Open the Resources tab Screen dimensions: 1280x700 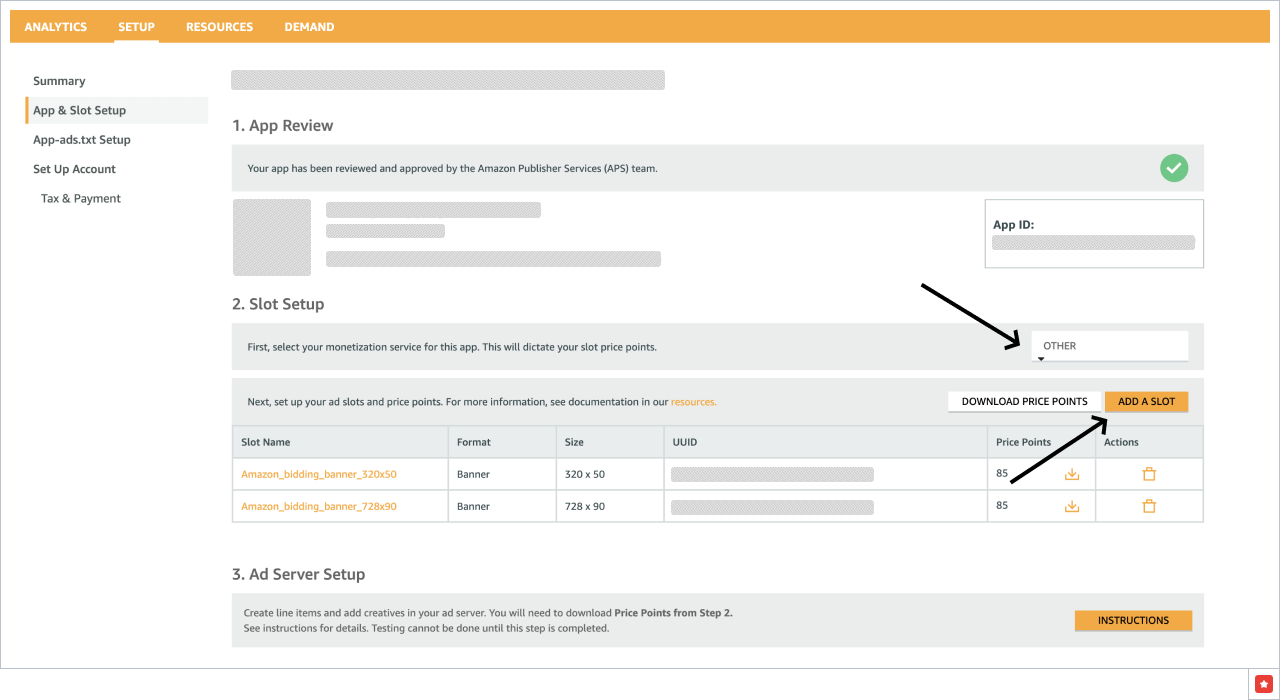pyautogui.click(x=219, y=27)
